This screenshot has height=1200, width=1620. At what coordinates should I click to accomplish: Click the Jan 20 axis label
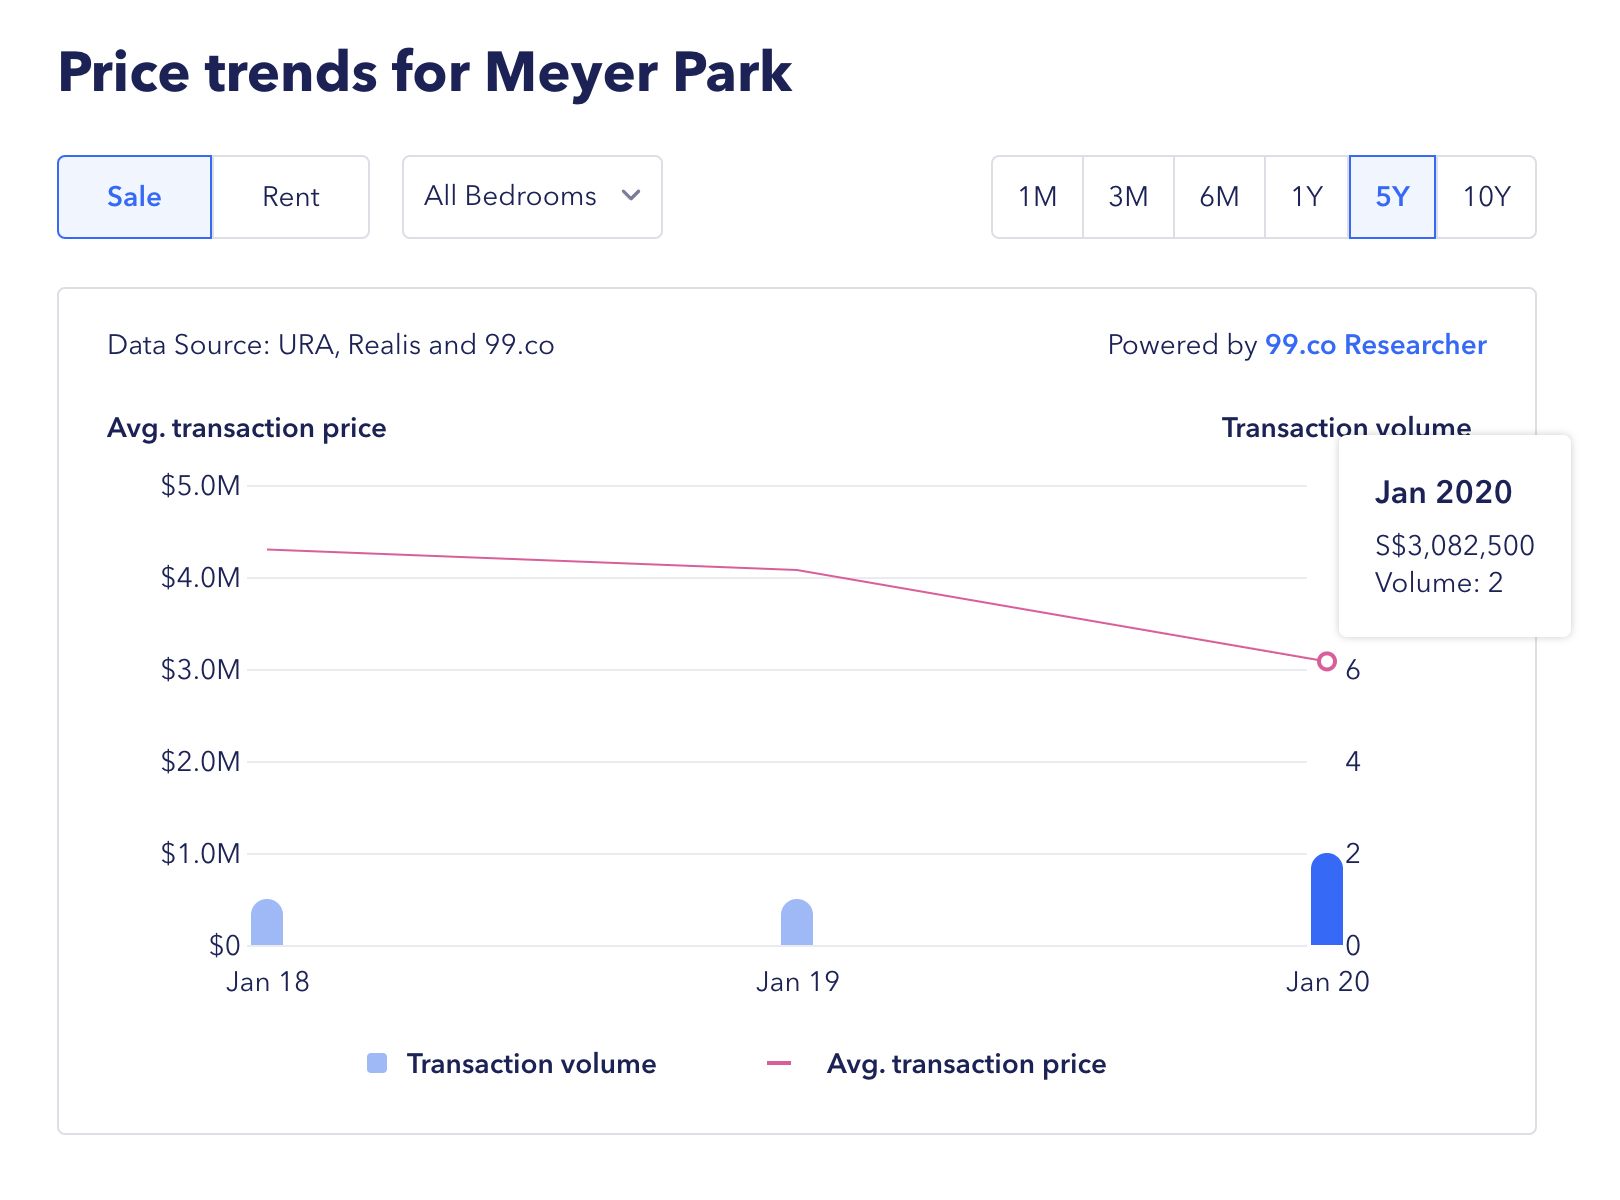click(x=1327, y=982)
